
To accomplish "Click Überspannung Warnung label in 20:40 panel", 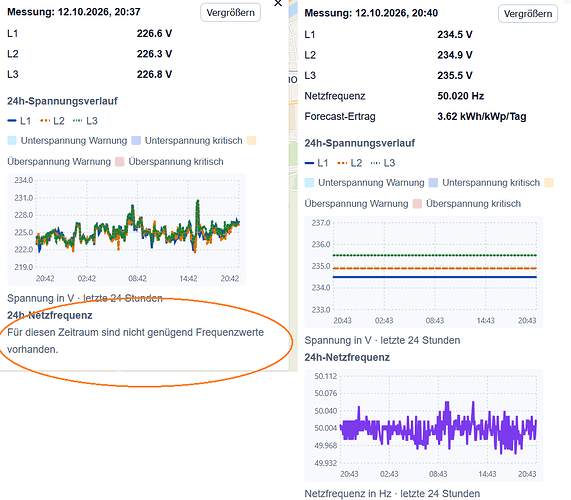I will 357,204.
